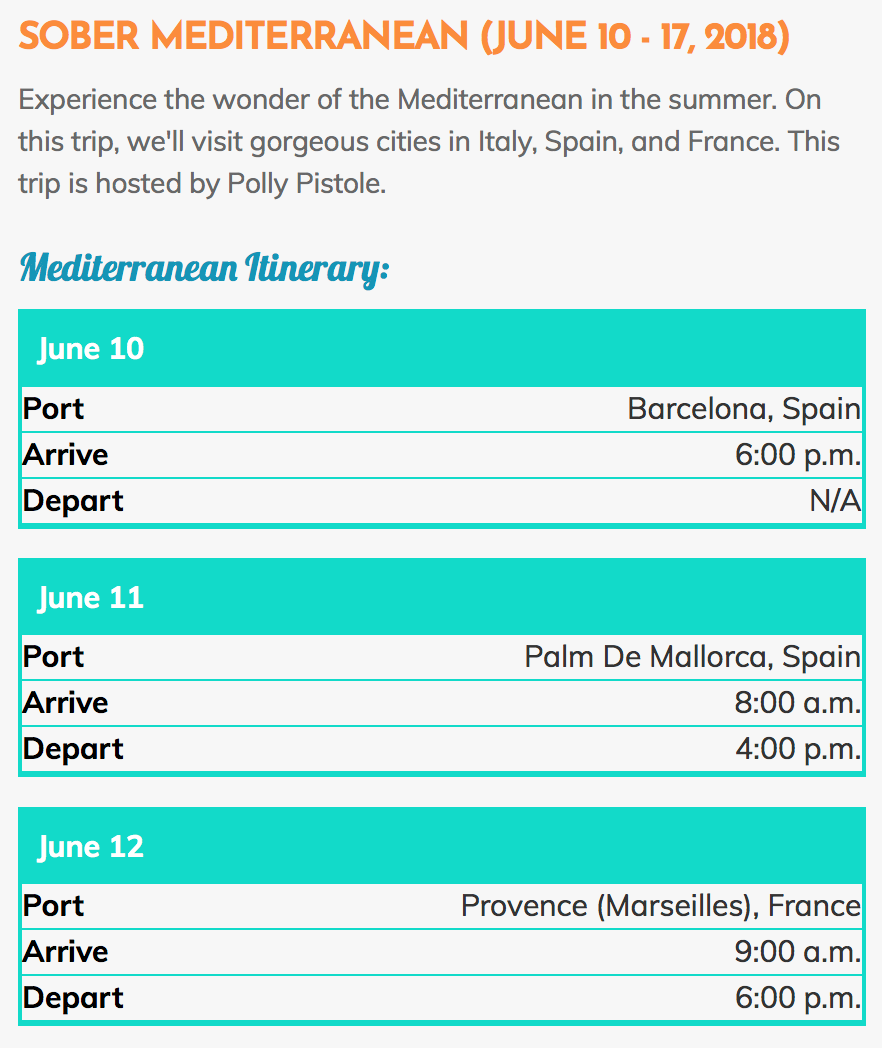Select the Barcelona, Spain port value
Screen dimensions: 882x1048
click(744, 409)
